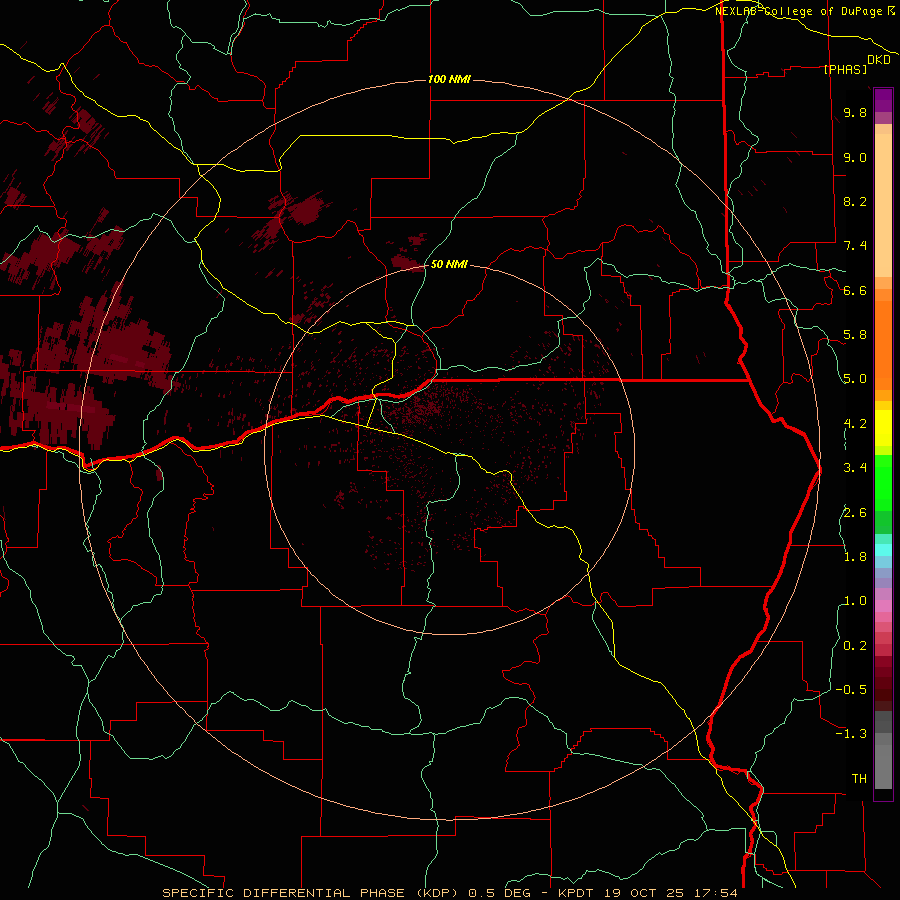The width and height of the screenshot is (900, 900).
Task: Click the 'DKD' label above the color scale
Action: click(x=879, y=60)
